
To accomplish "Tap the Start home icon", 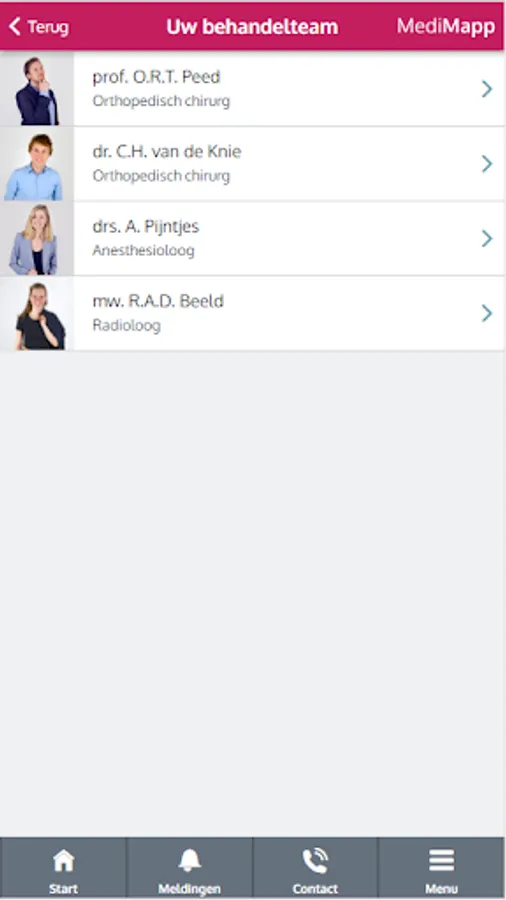I will [63, 860].
